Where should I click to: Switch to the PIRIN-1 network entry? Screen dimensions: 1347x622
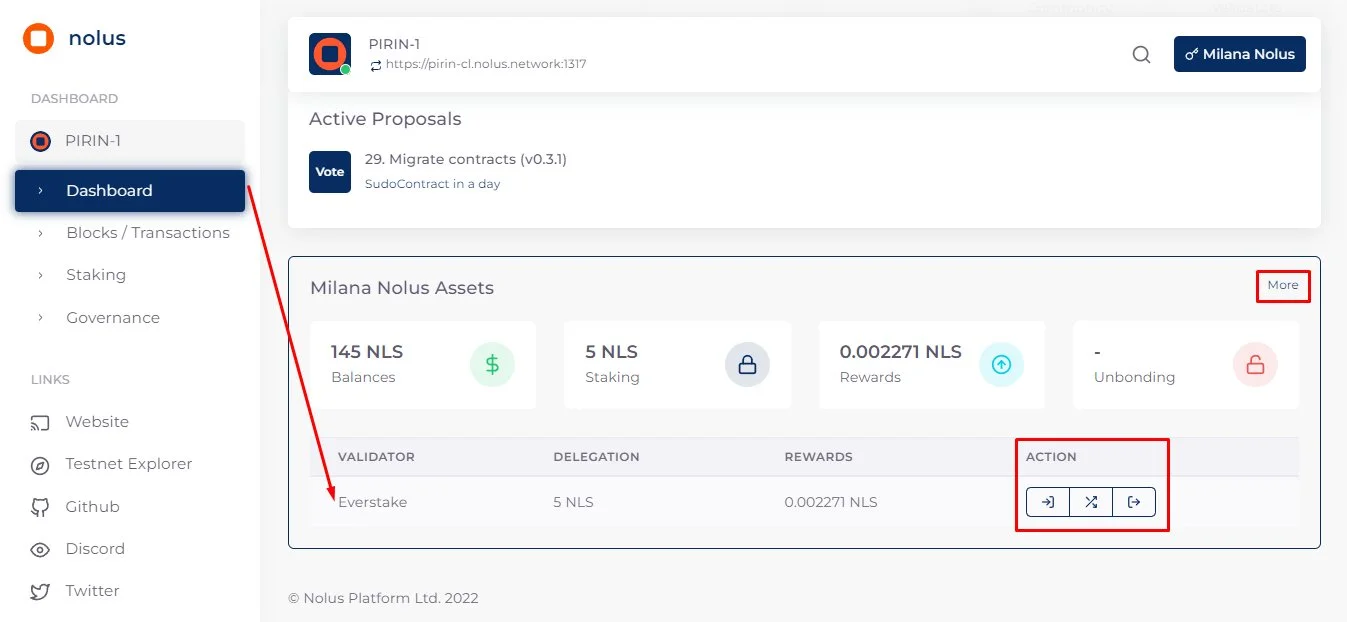coord(96,141)
